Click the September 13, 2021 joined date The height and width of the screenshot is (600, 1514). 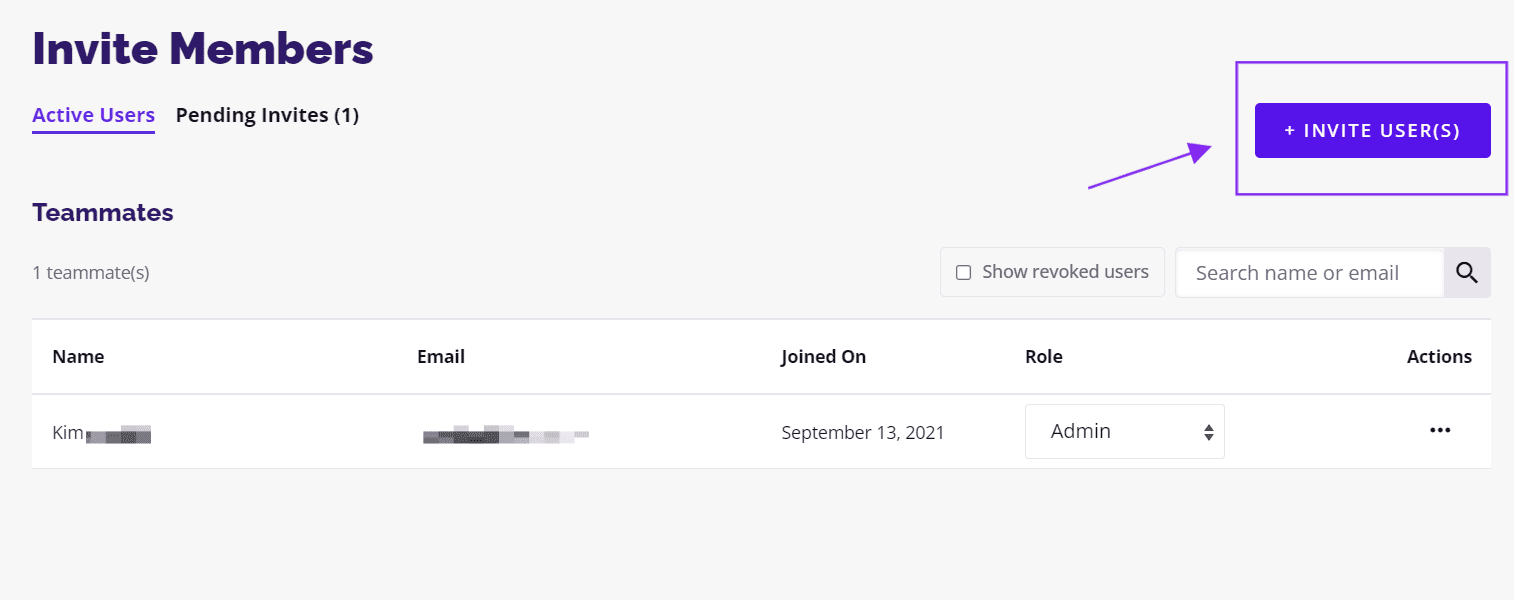[x=863, y=433]
